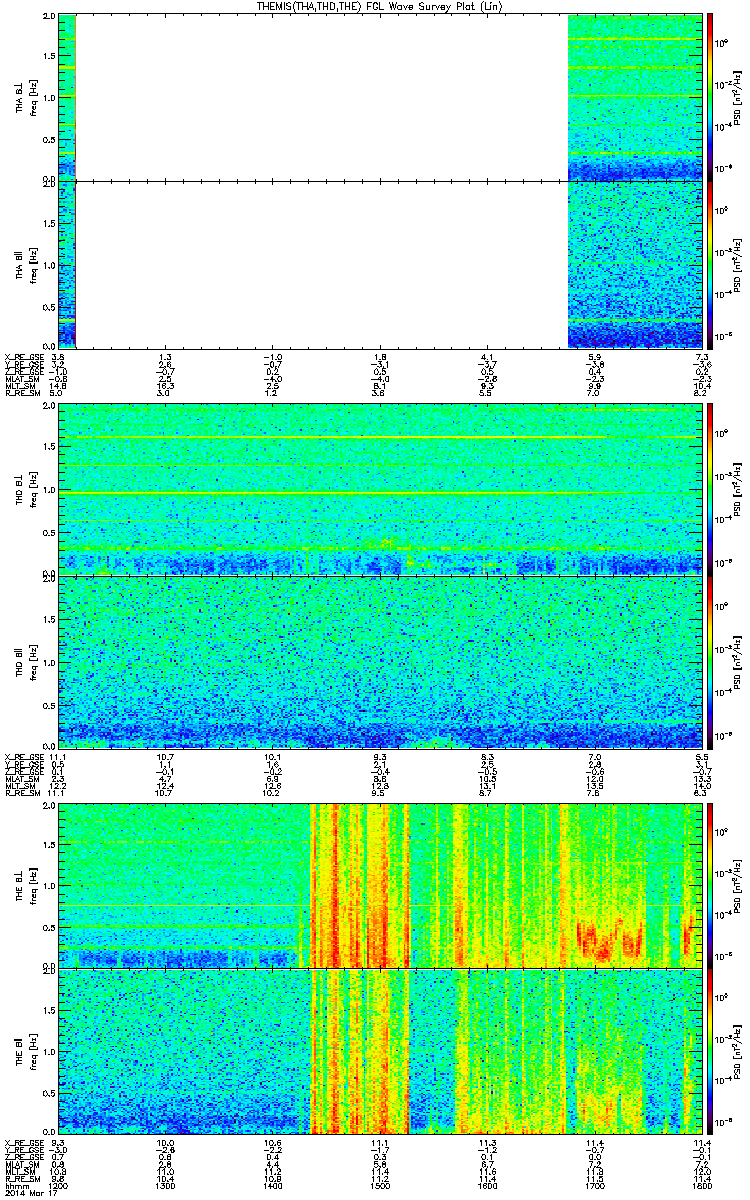Click X_RE_GSE row label below THD panels

(x=23, y=757)
